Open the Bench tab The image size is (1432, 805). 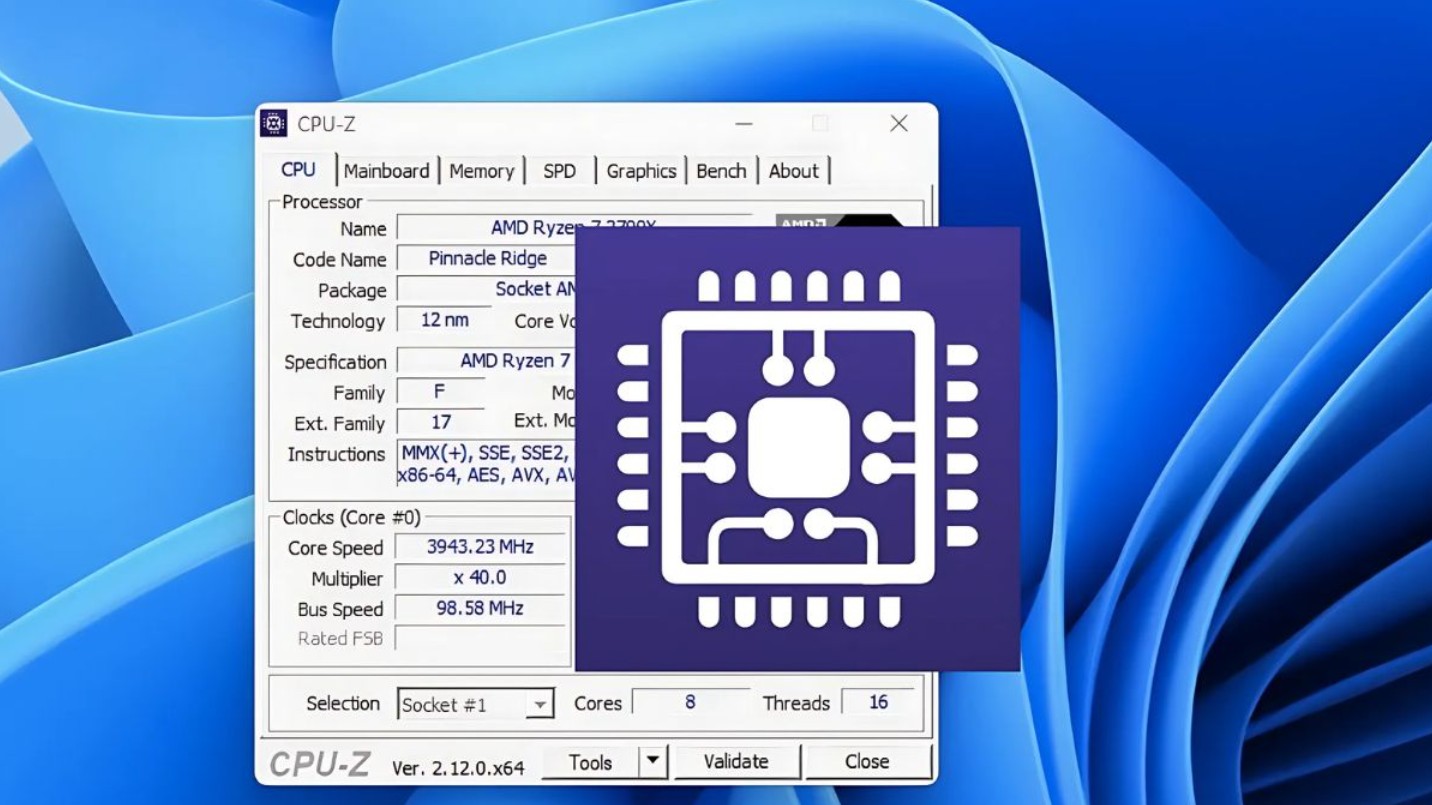pos(721,171)
